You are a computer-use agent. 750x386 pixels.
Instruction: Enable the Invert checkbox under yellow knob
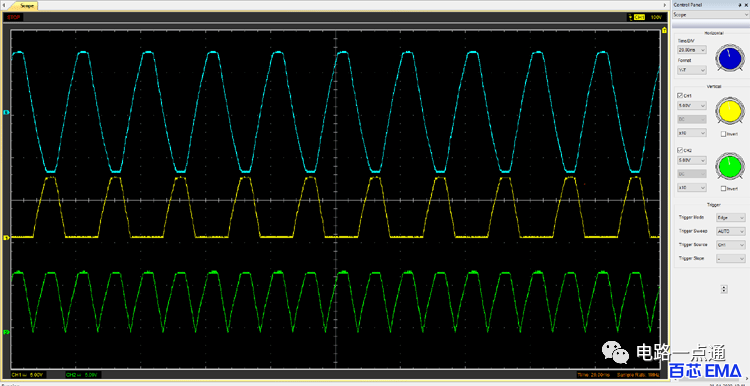[x=724, y=134]
